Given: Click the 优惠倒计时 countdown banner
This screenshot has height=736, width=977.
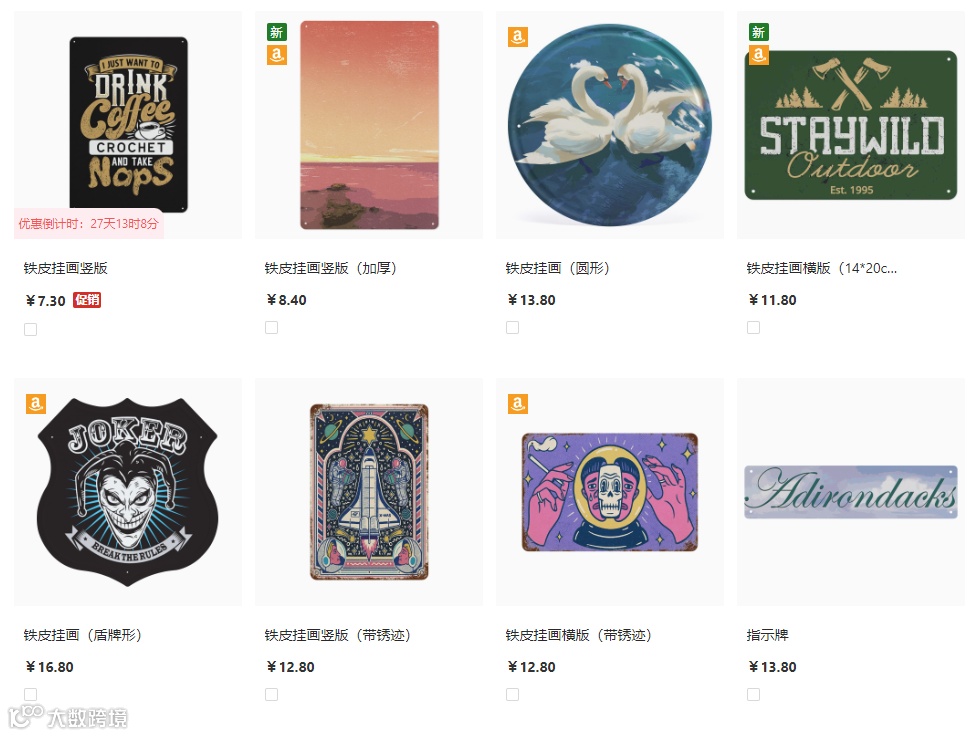Looking at the screenshot, I should [88, 224].
